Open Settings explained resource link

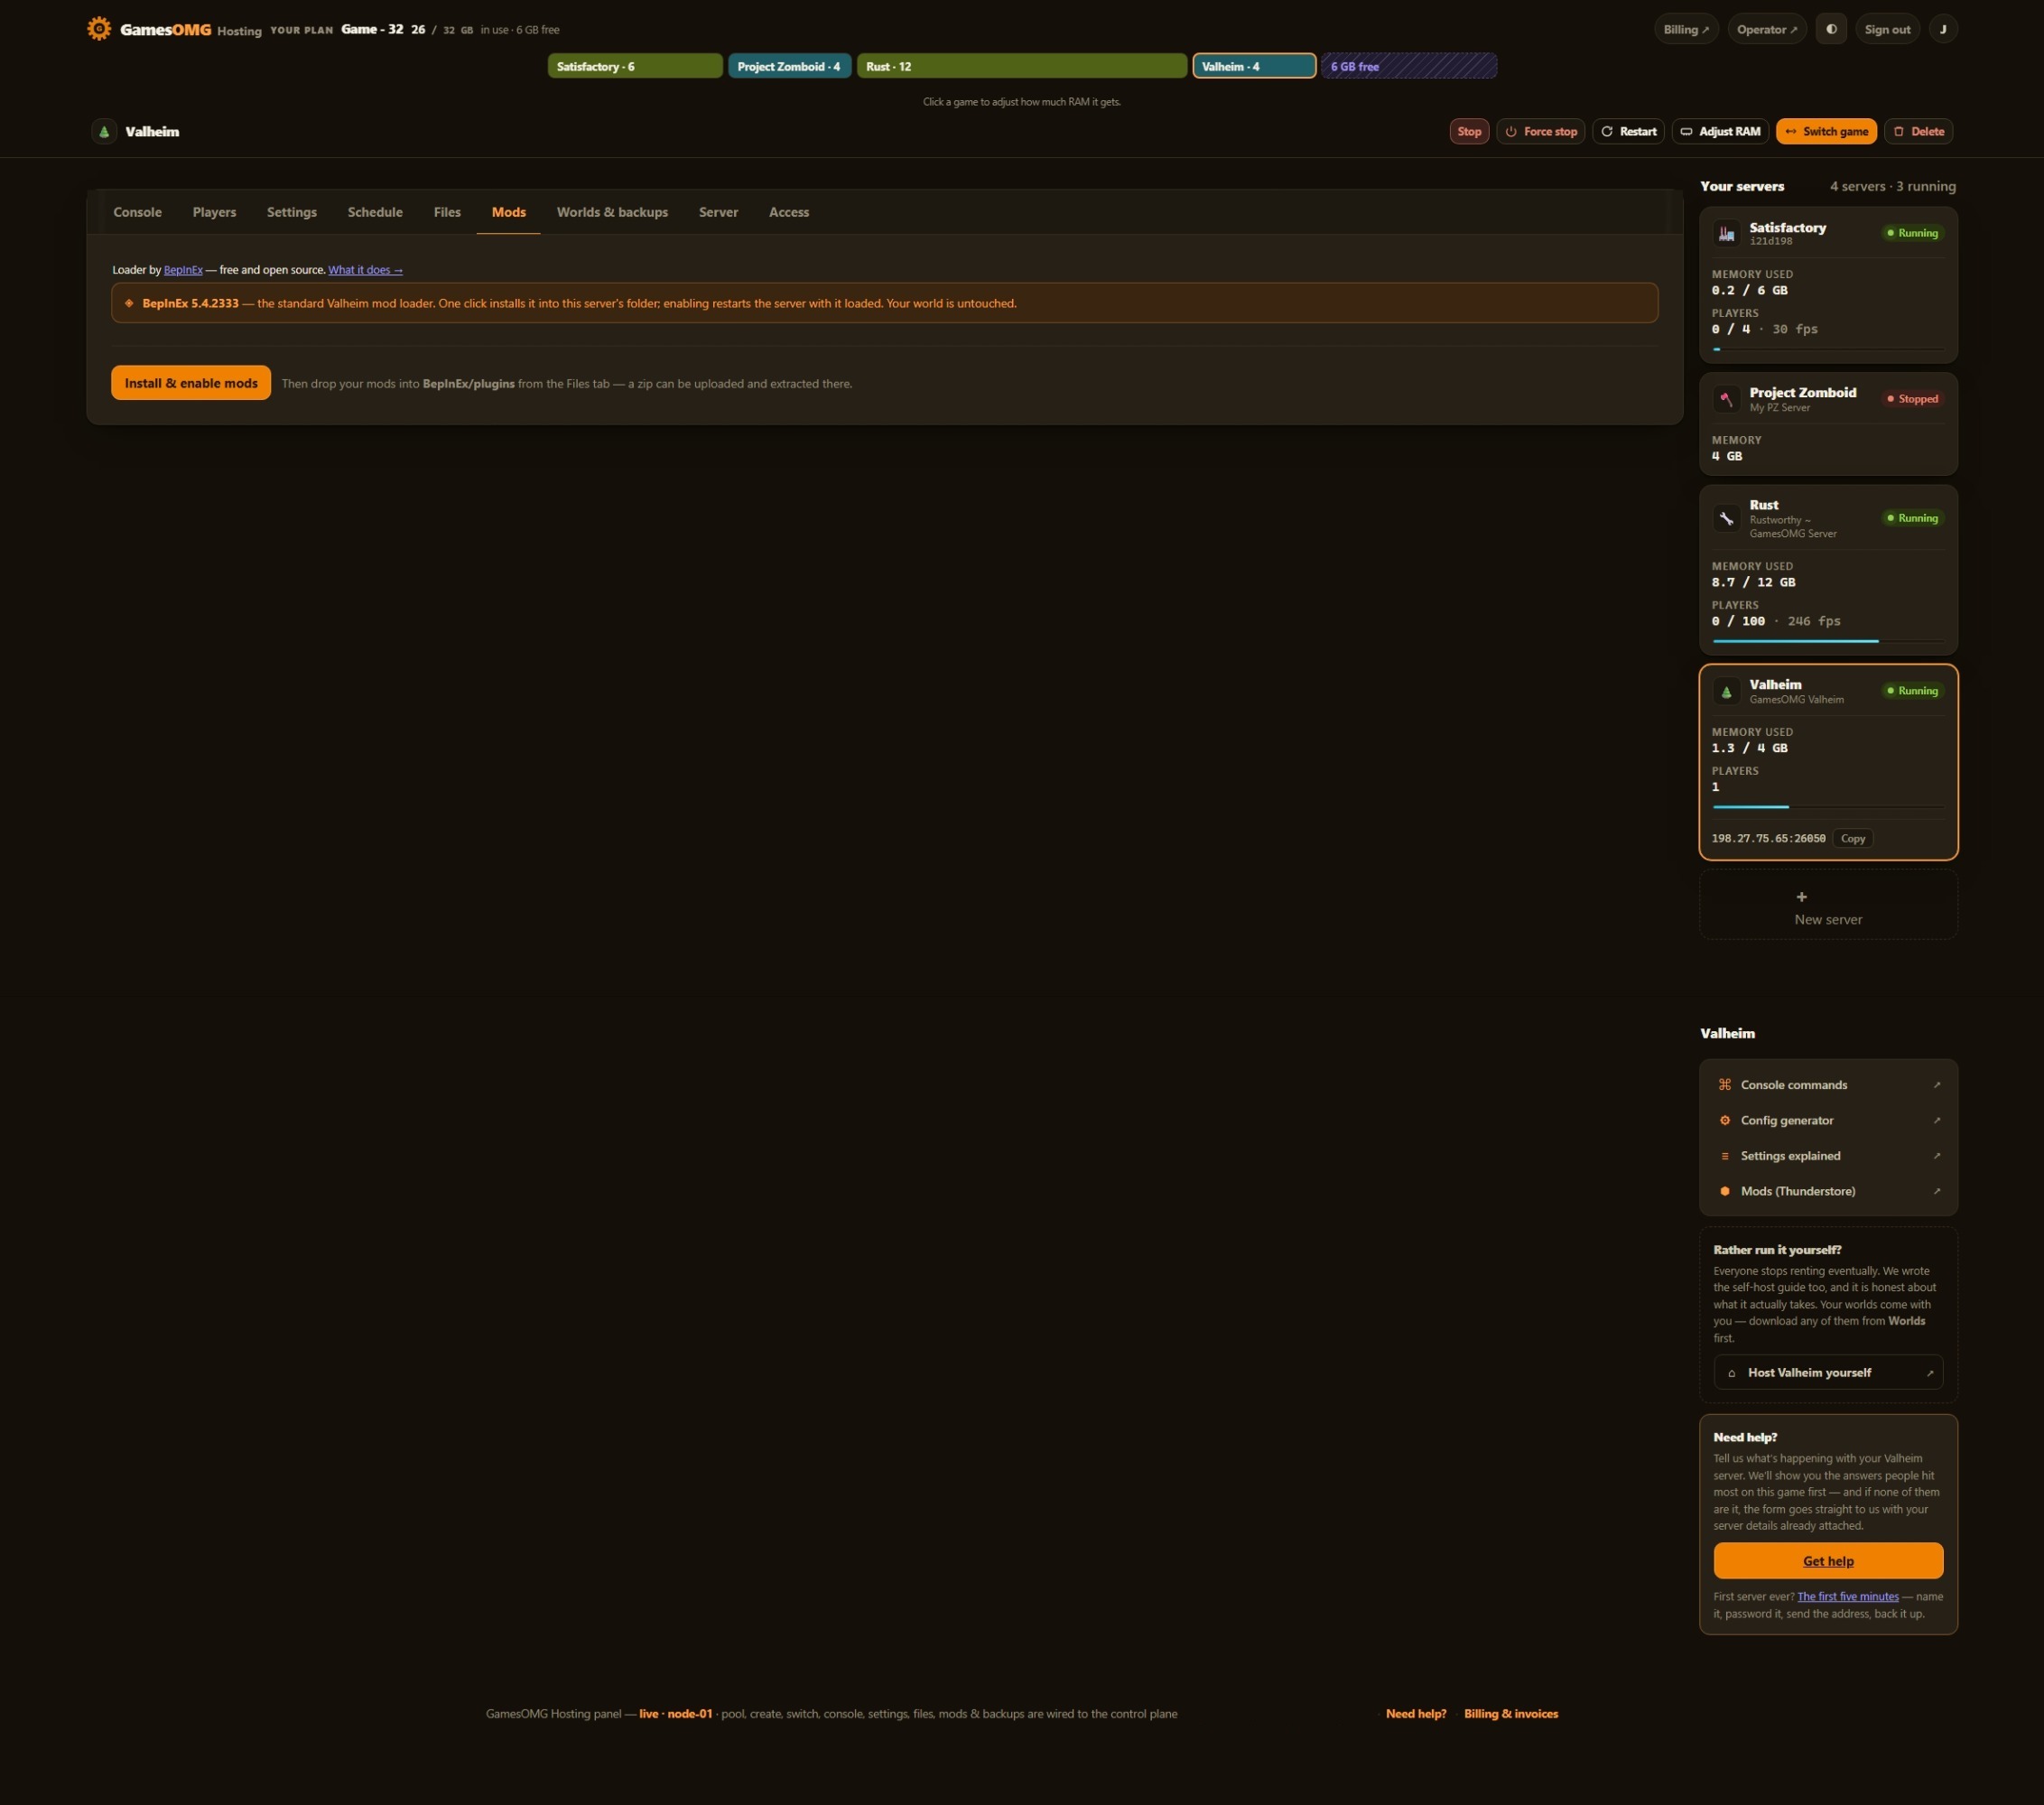point(1828,1156)
